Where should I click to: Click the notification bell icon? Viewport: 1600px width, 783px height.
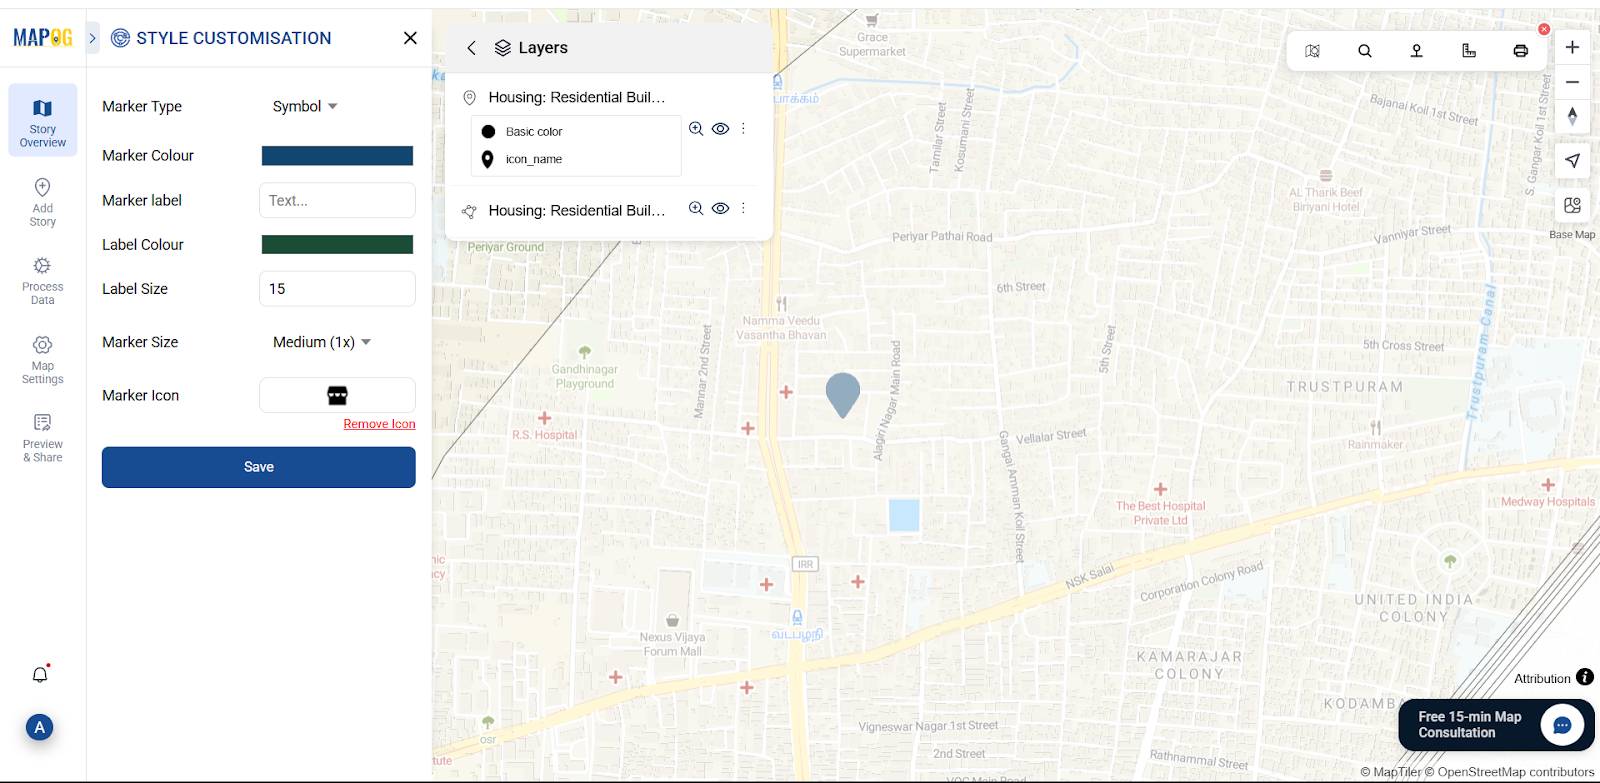click(40, 674)
